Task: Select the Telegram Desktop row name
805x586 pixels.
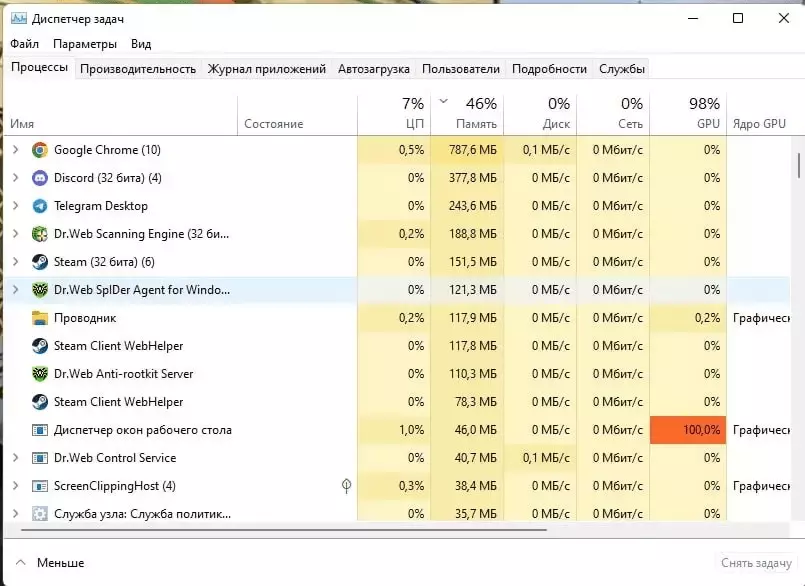Action: (x=101, y=206)
